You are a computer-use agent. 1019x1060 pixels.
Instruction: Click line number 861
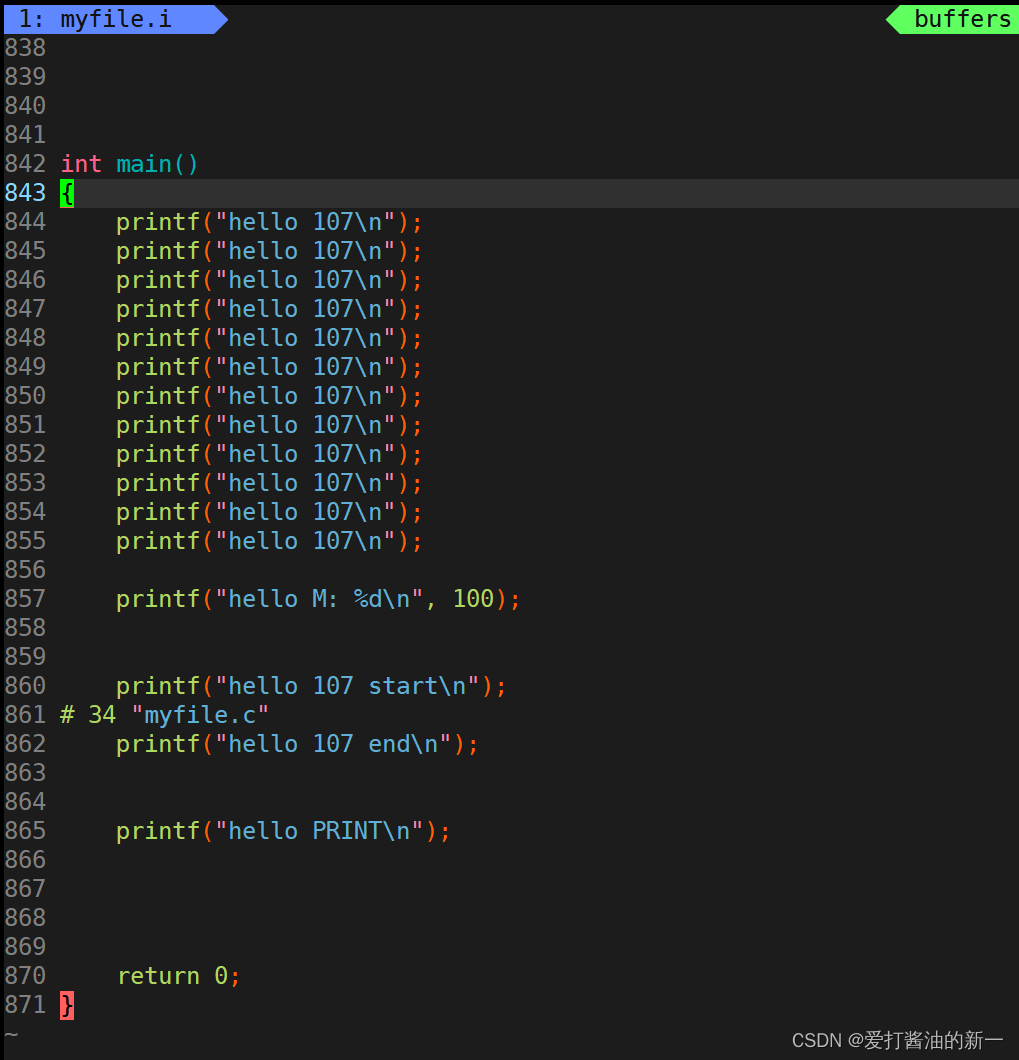click(x=25, y=715)
